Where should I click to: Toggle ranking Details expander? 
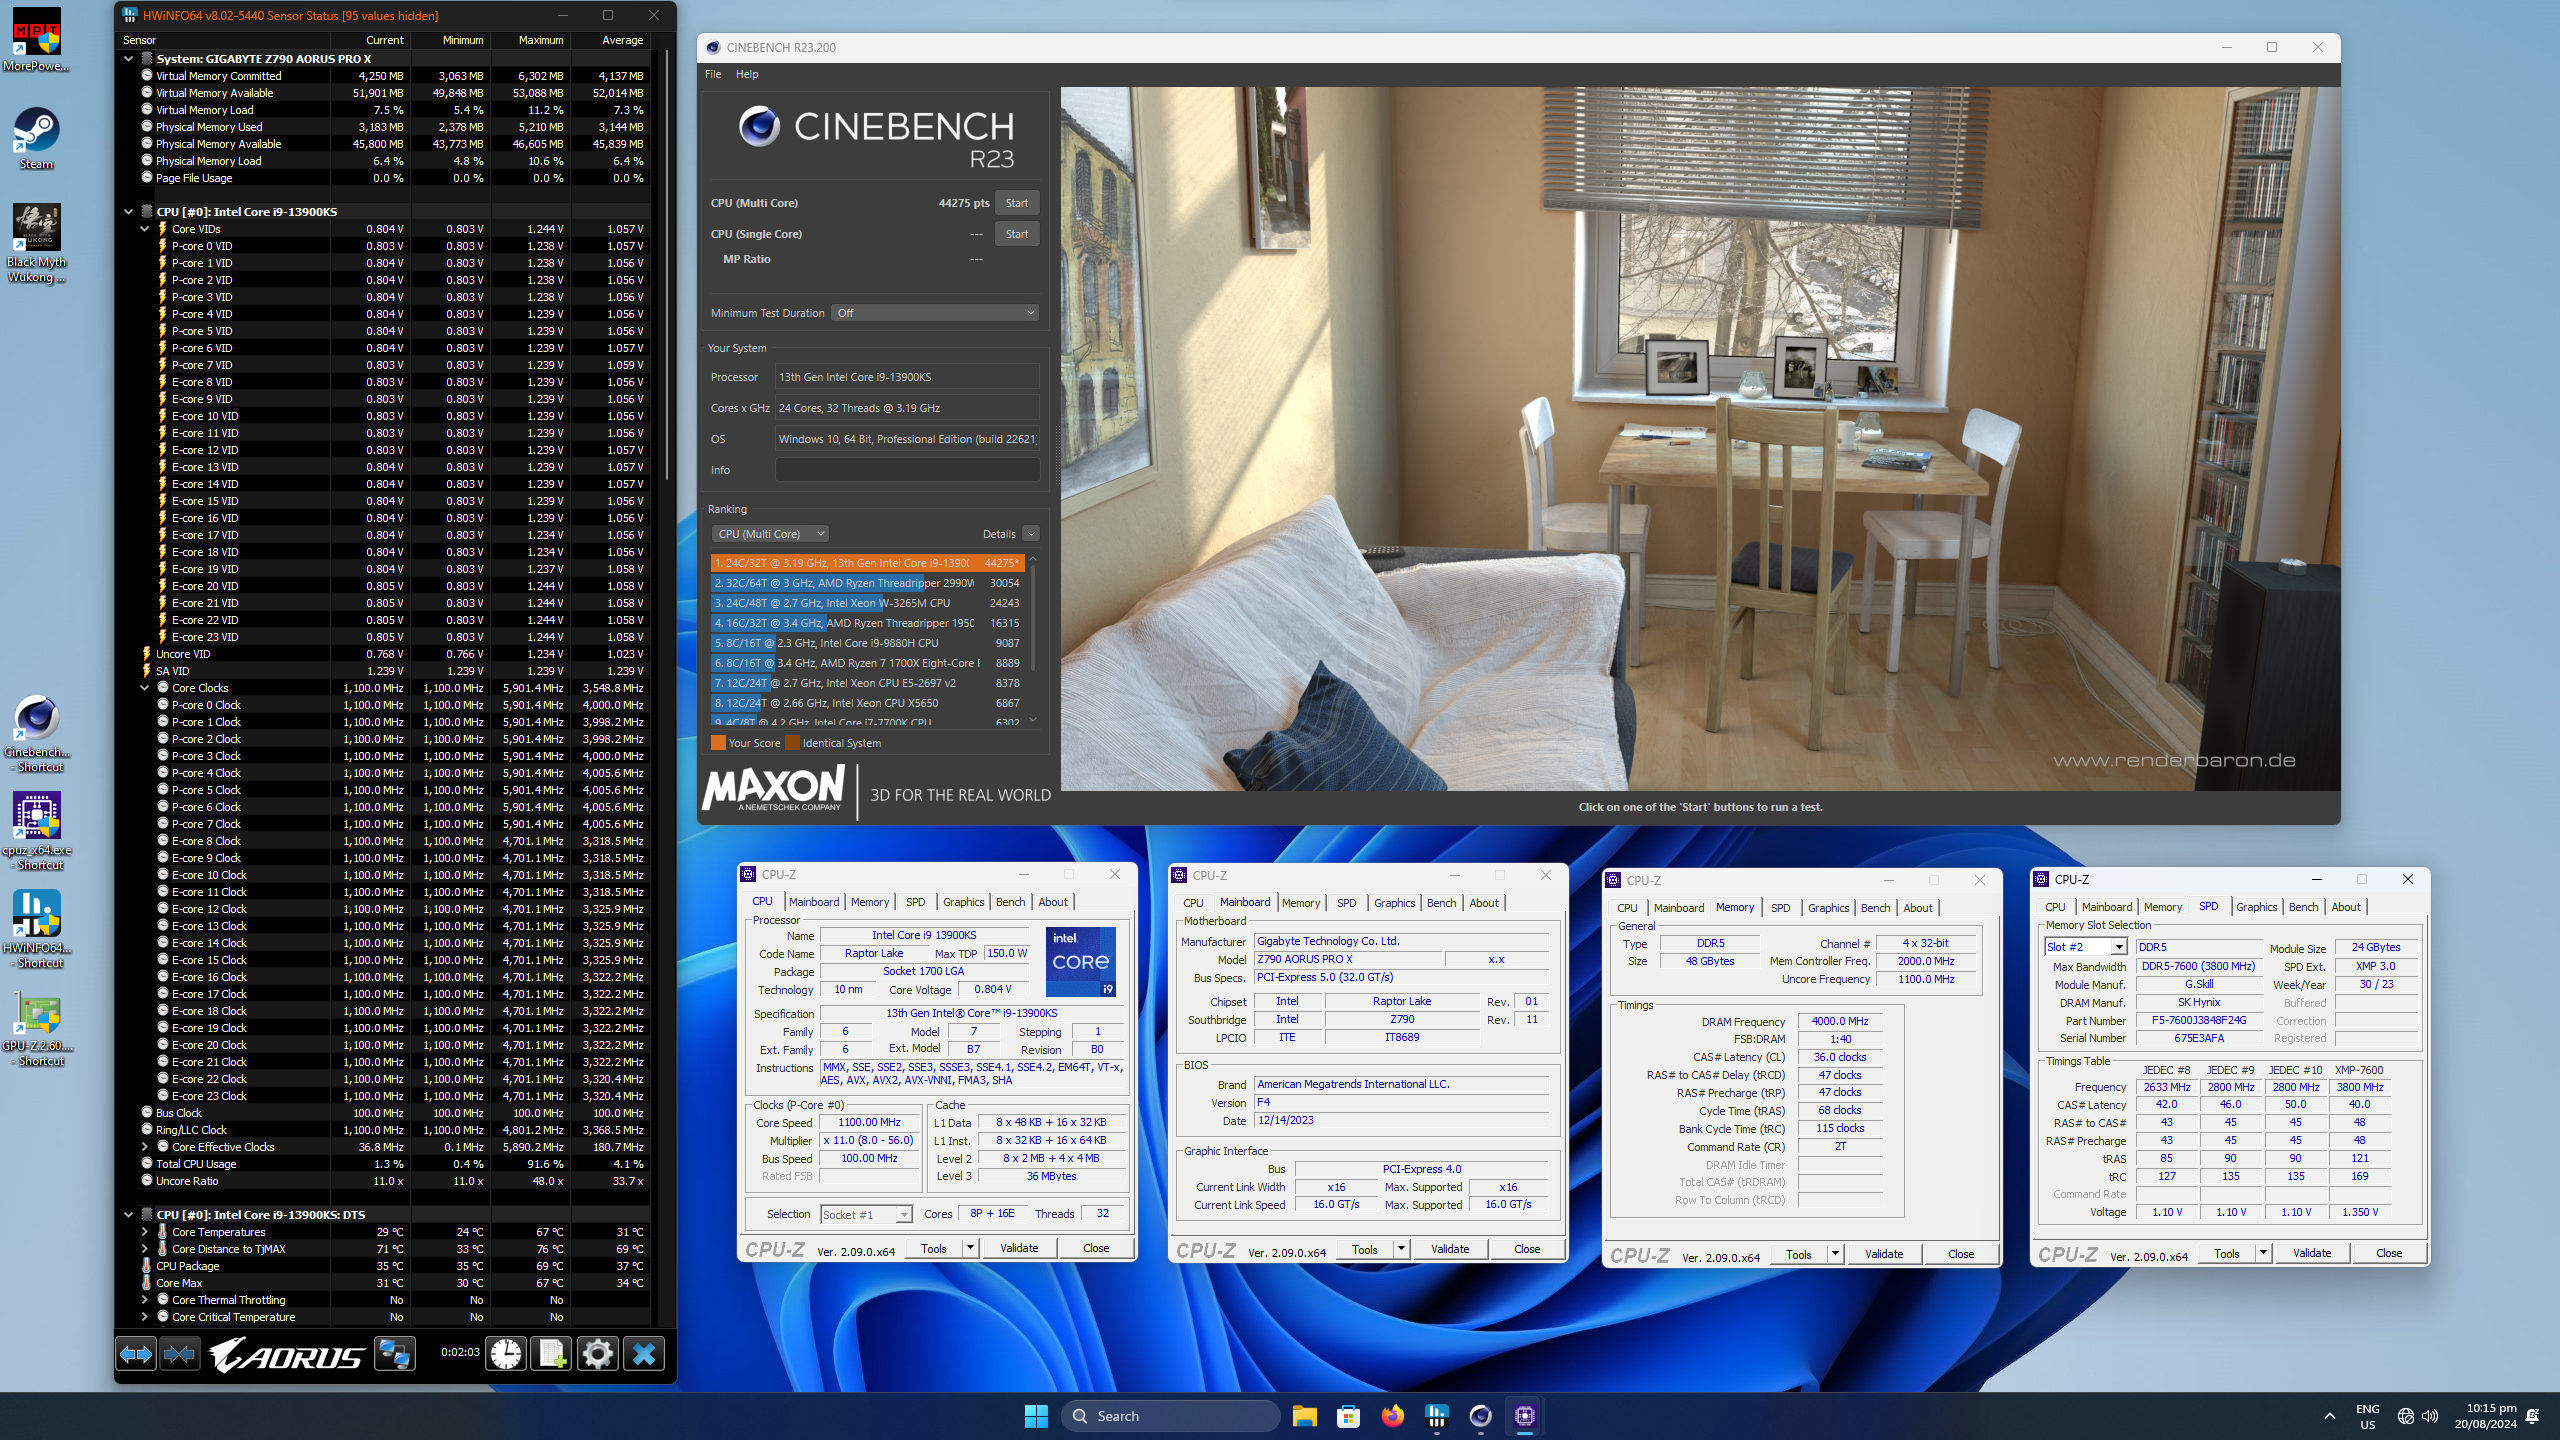[x=1031, y=534]
